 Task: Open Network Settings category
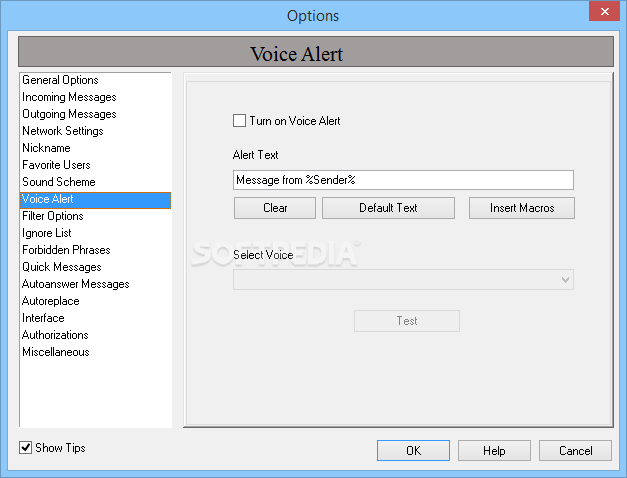point(95,131)
